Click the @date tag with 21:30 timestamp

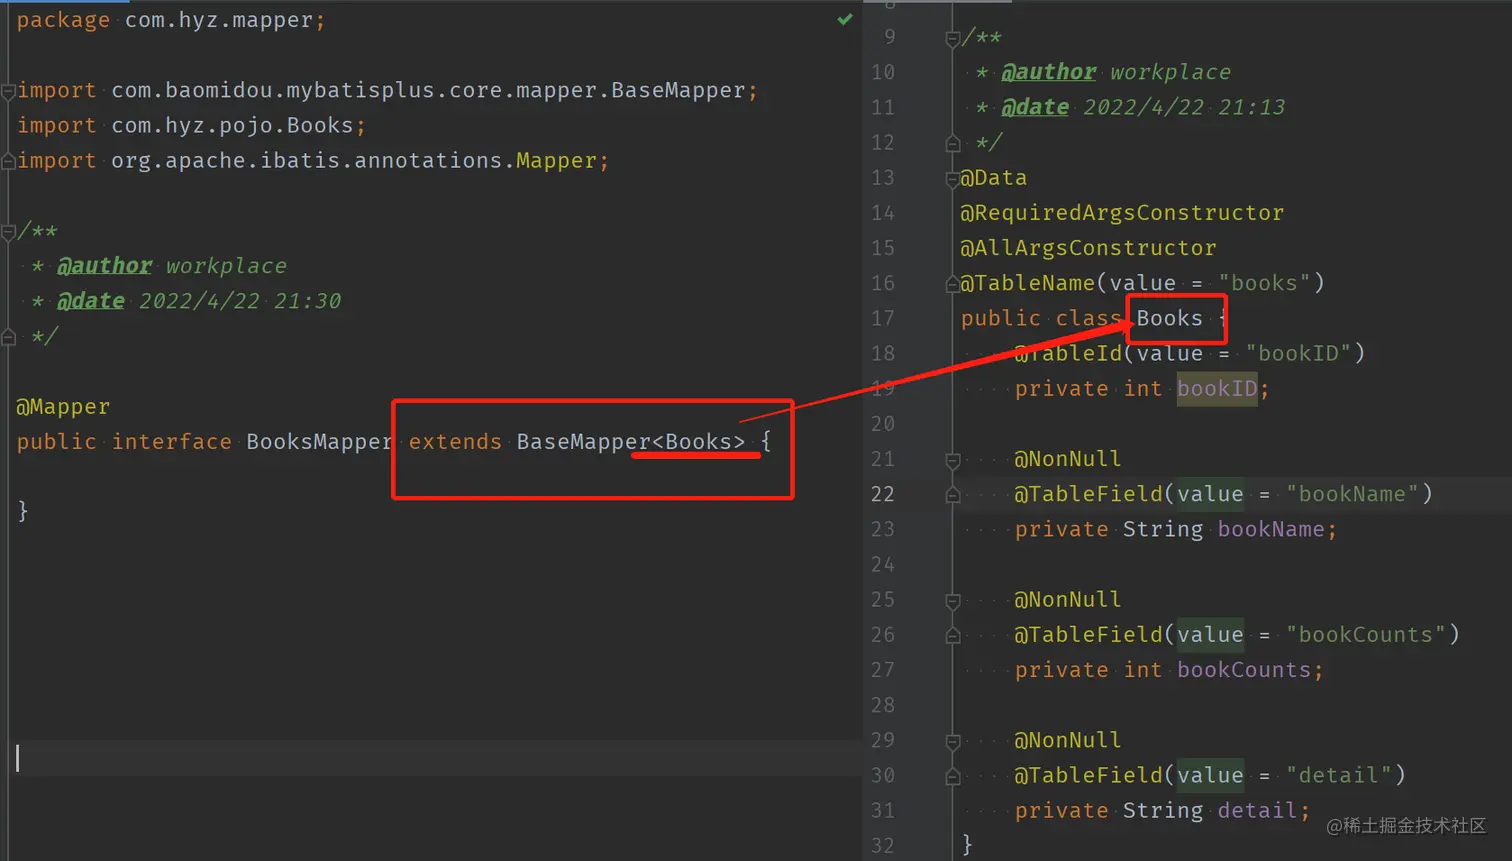[91, 301]
